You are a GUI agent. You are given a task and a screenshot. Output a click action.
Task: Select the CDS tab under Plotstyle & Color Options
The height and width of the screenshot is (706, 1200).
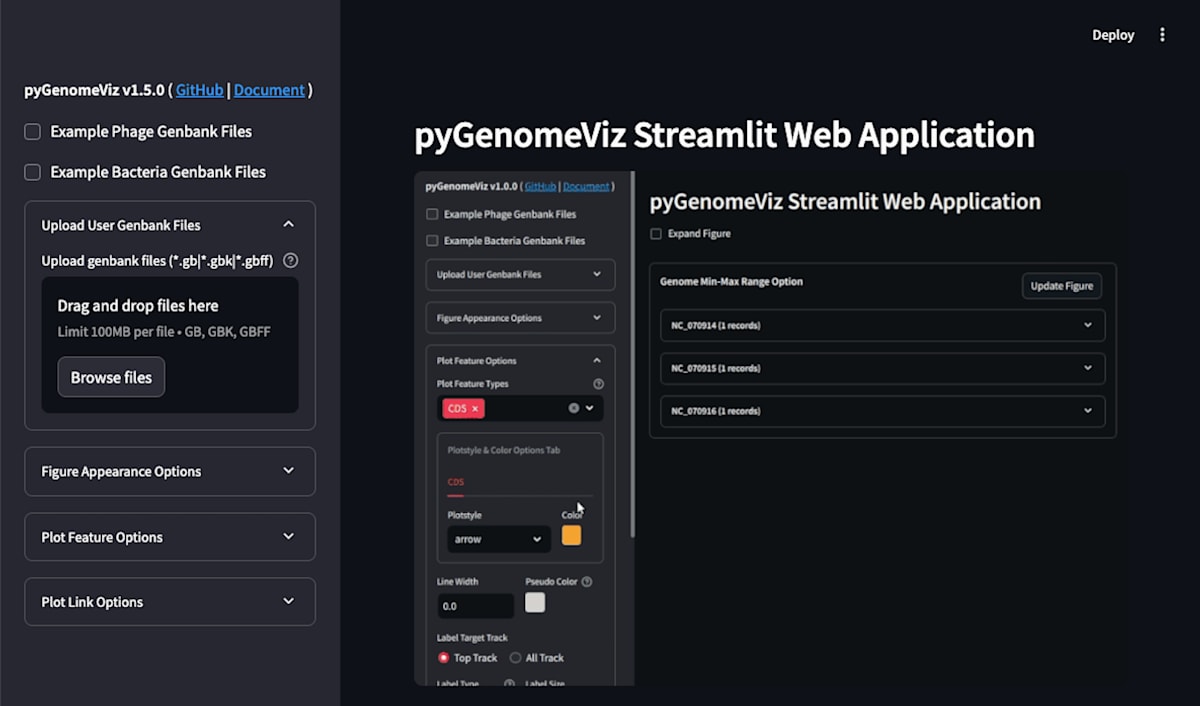(456, 482)
